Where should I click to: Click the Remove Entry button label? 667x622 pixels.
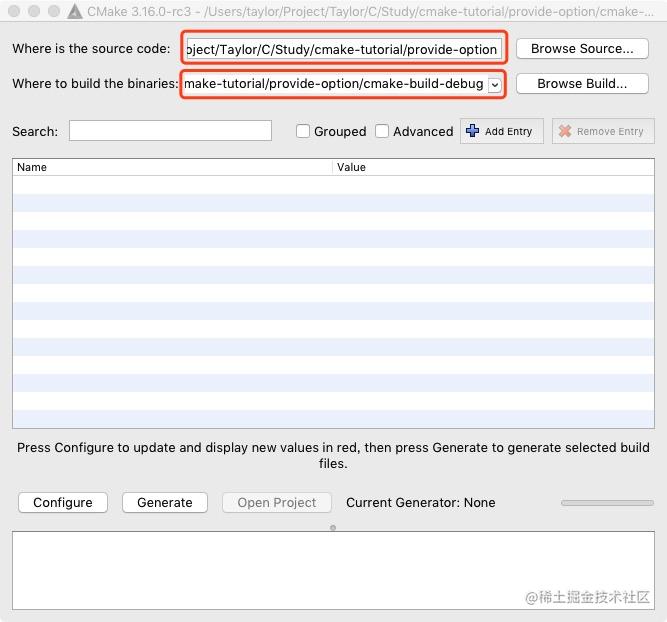[610, 131]
